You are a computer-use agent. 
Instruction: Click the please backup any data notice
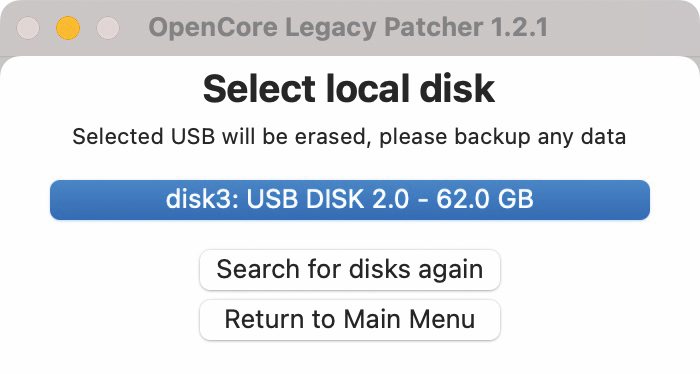coord(502,137)
